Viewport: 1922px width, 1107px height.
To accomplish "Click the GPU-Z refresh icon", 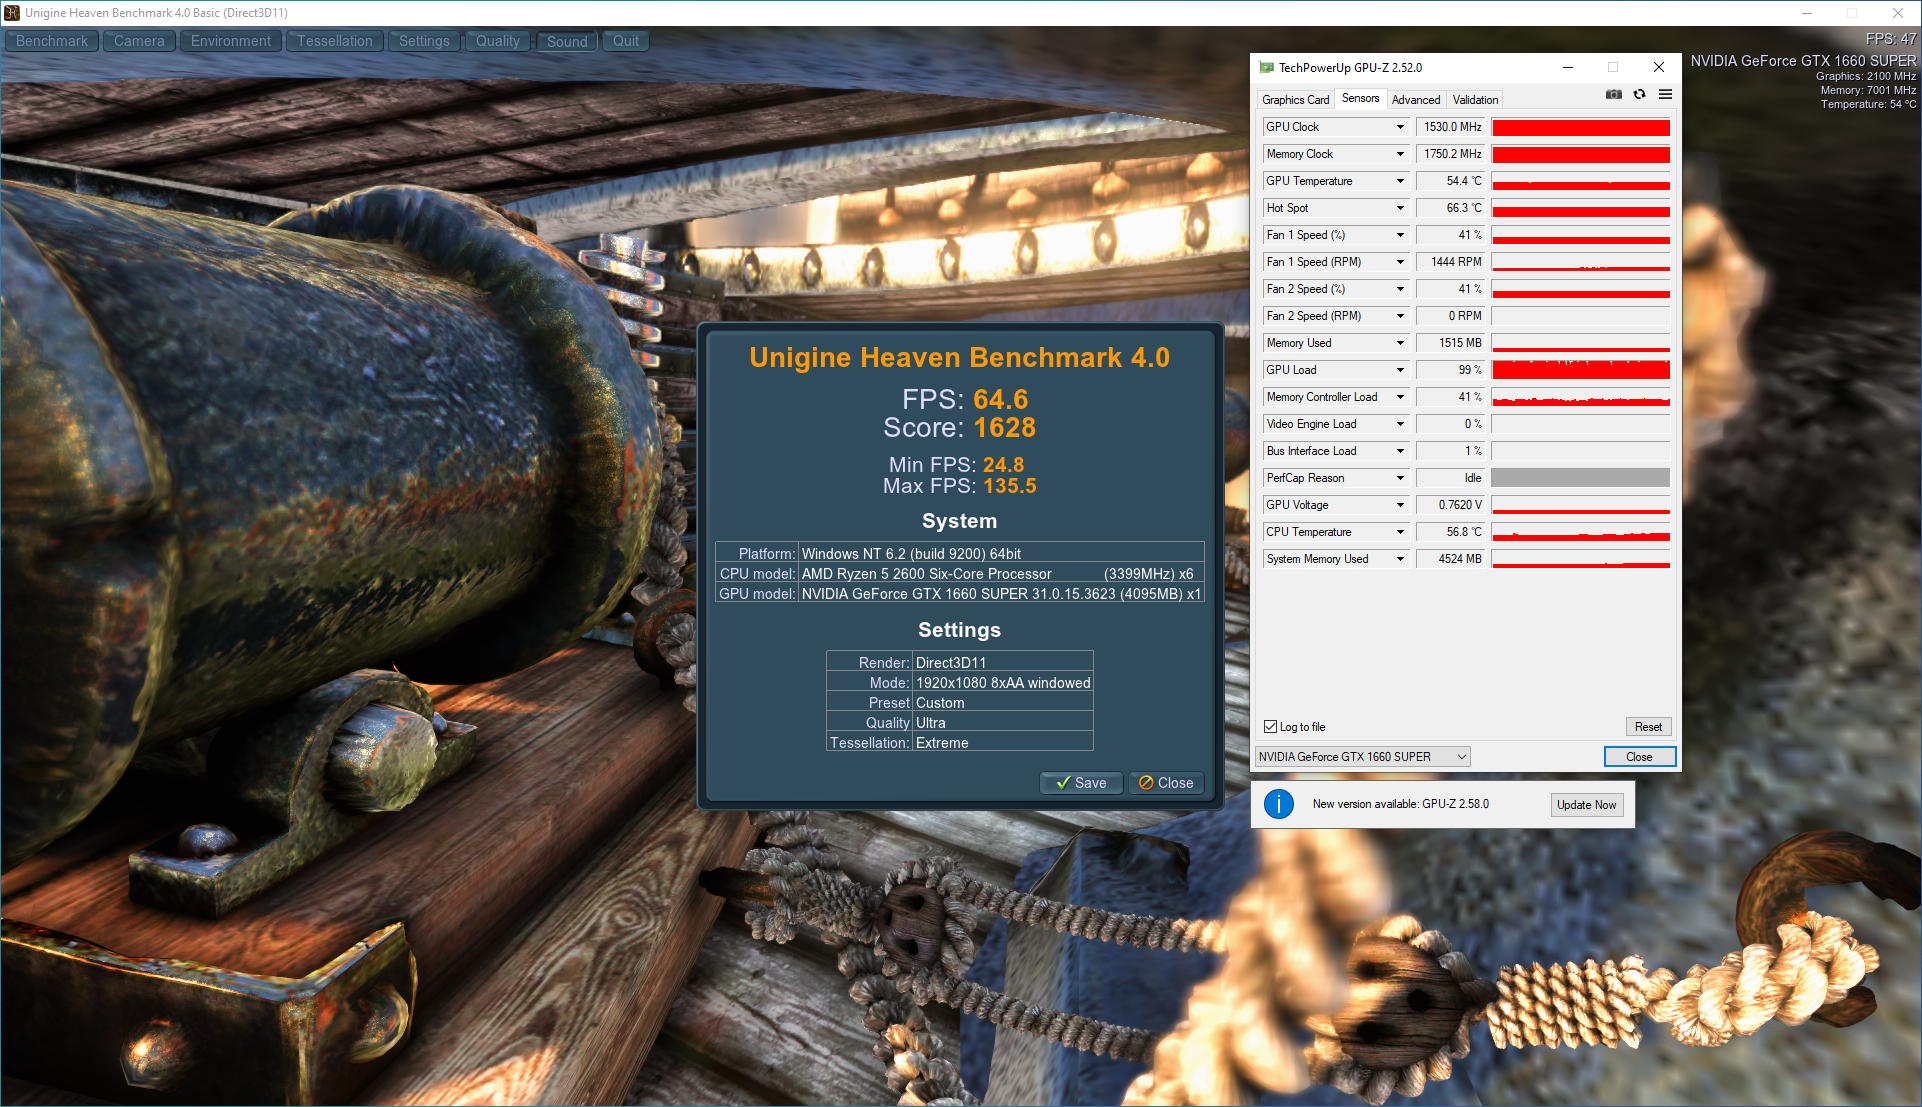I will 1639,94.
